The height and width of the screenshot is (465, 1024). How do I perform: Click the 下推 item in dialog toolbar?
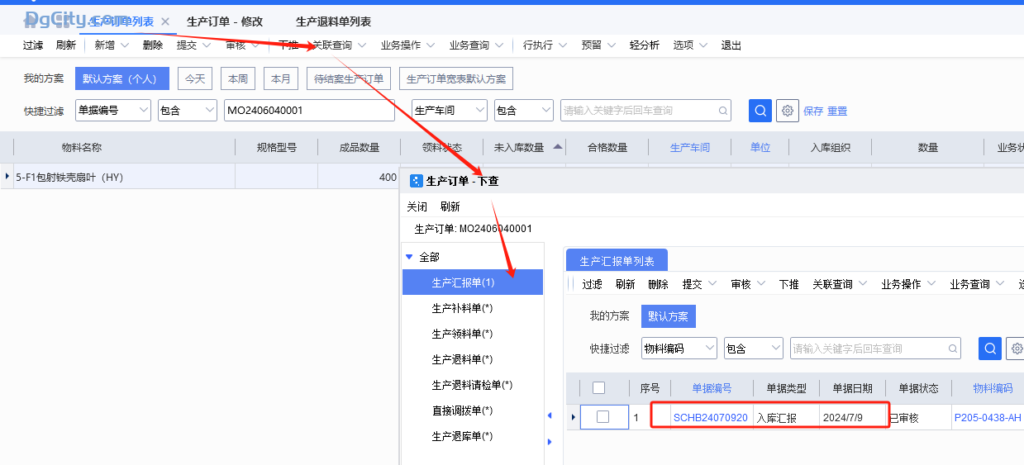[x=789, y=284]
